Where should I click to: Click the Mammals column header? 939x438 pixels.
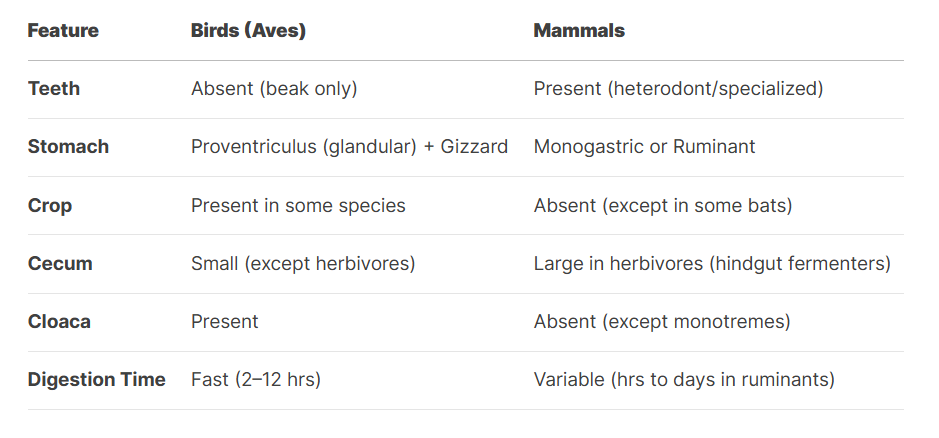[x=579, y=31]
